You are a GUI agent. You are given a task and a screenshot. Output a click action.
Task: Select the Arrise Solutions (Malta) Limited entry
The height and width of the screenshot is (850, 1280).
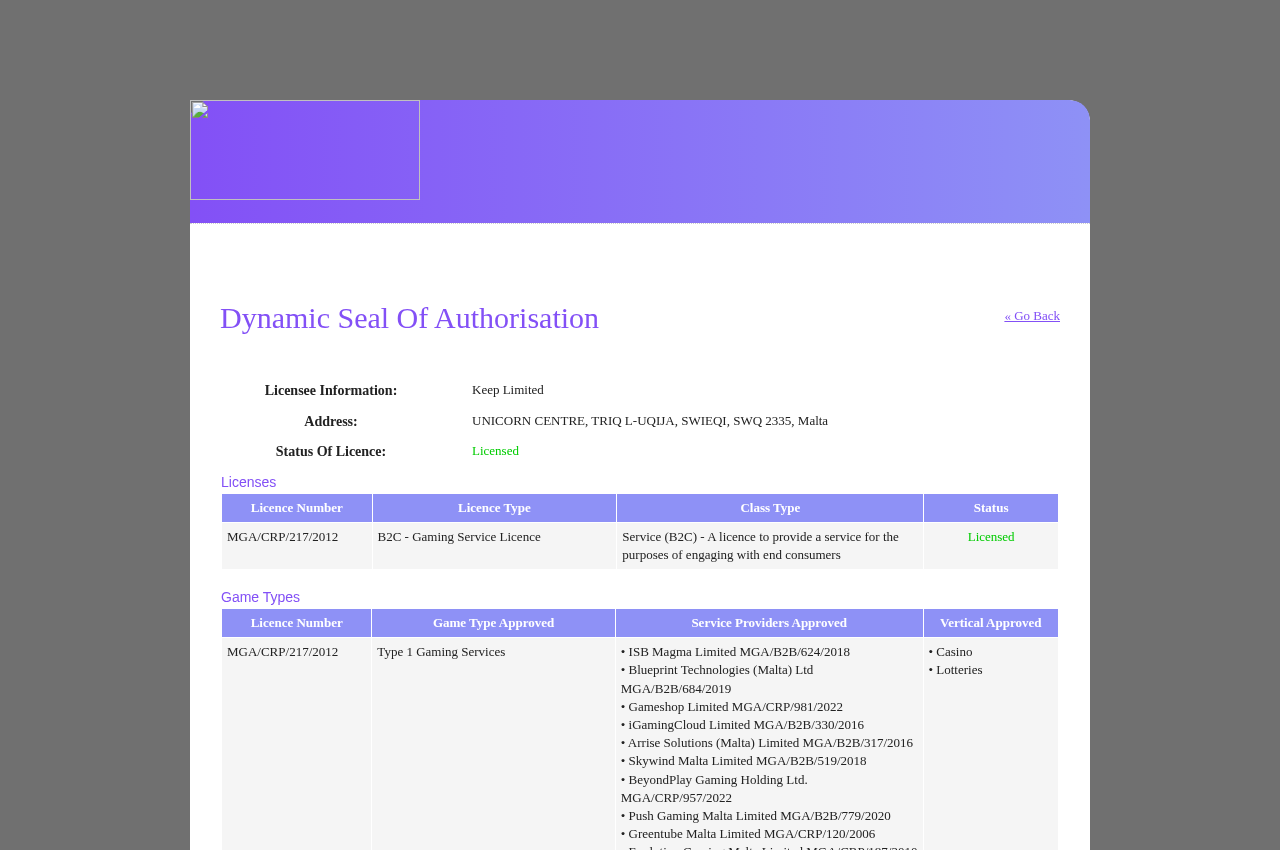pos(767,743)
